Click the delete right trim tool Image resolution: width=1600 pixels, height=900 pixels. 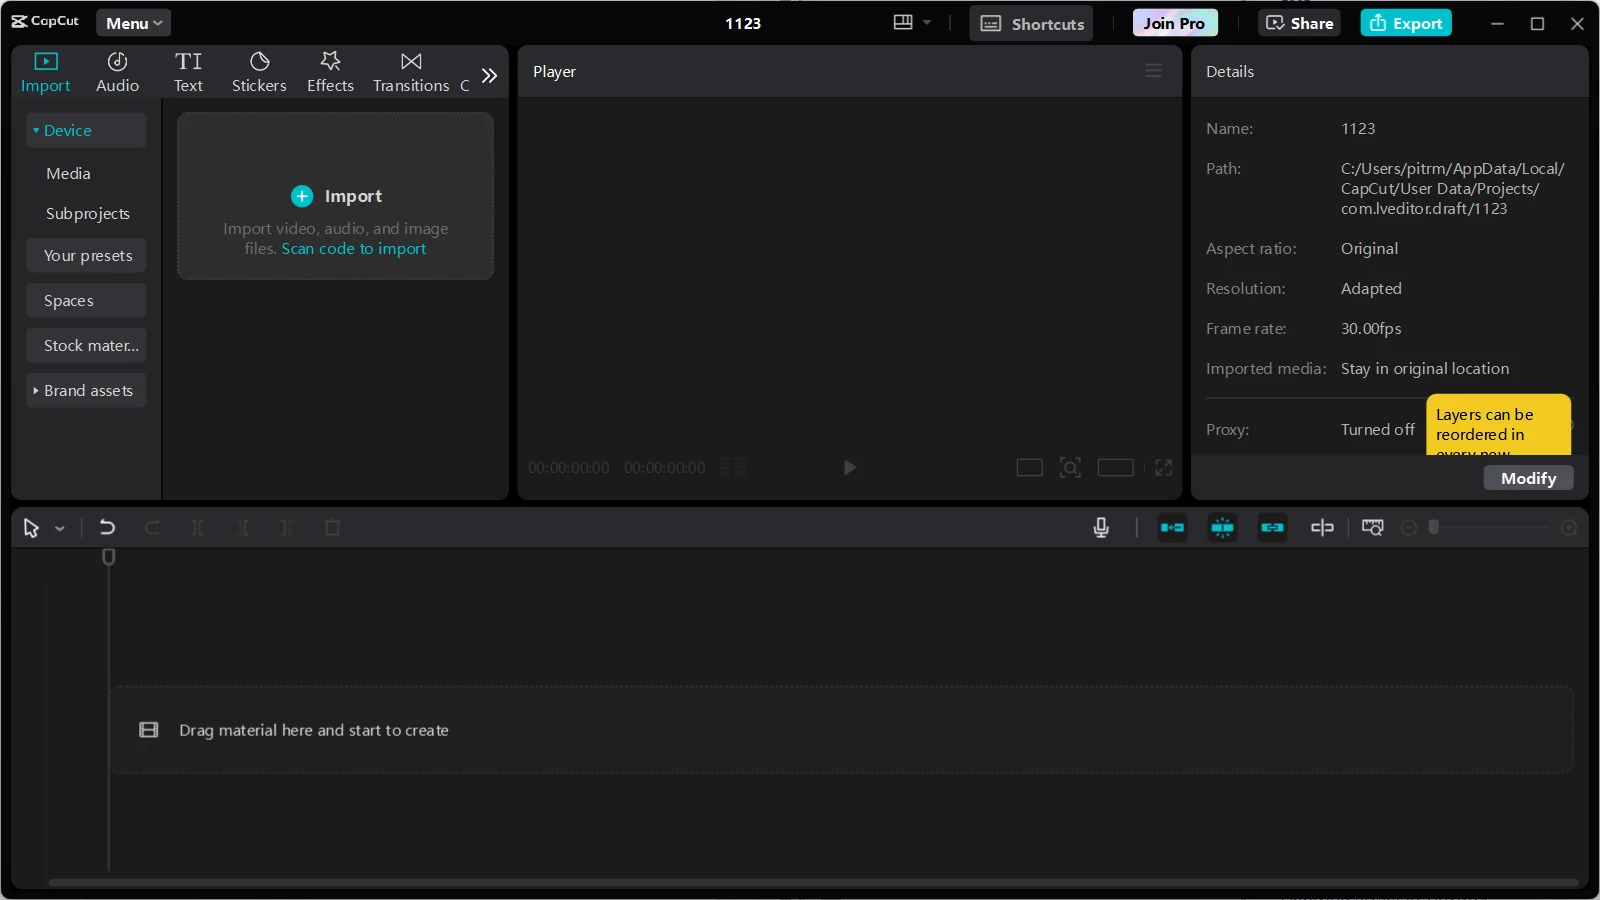click(287, 527)
